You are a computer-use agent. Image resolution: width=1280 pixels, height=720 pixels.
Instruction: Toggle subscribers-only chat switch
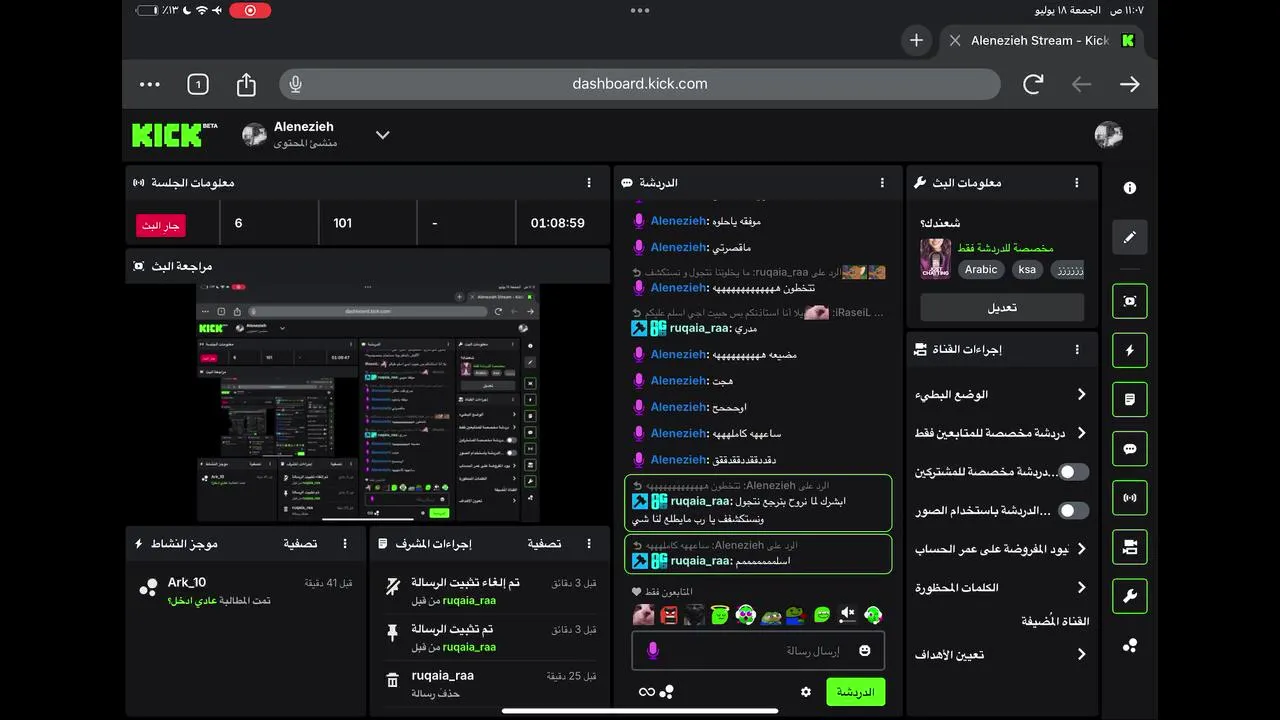point(1073,472)
